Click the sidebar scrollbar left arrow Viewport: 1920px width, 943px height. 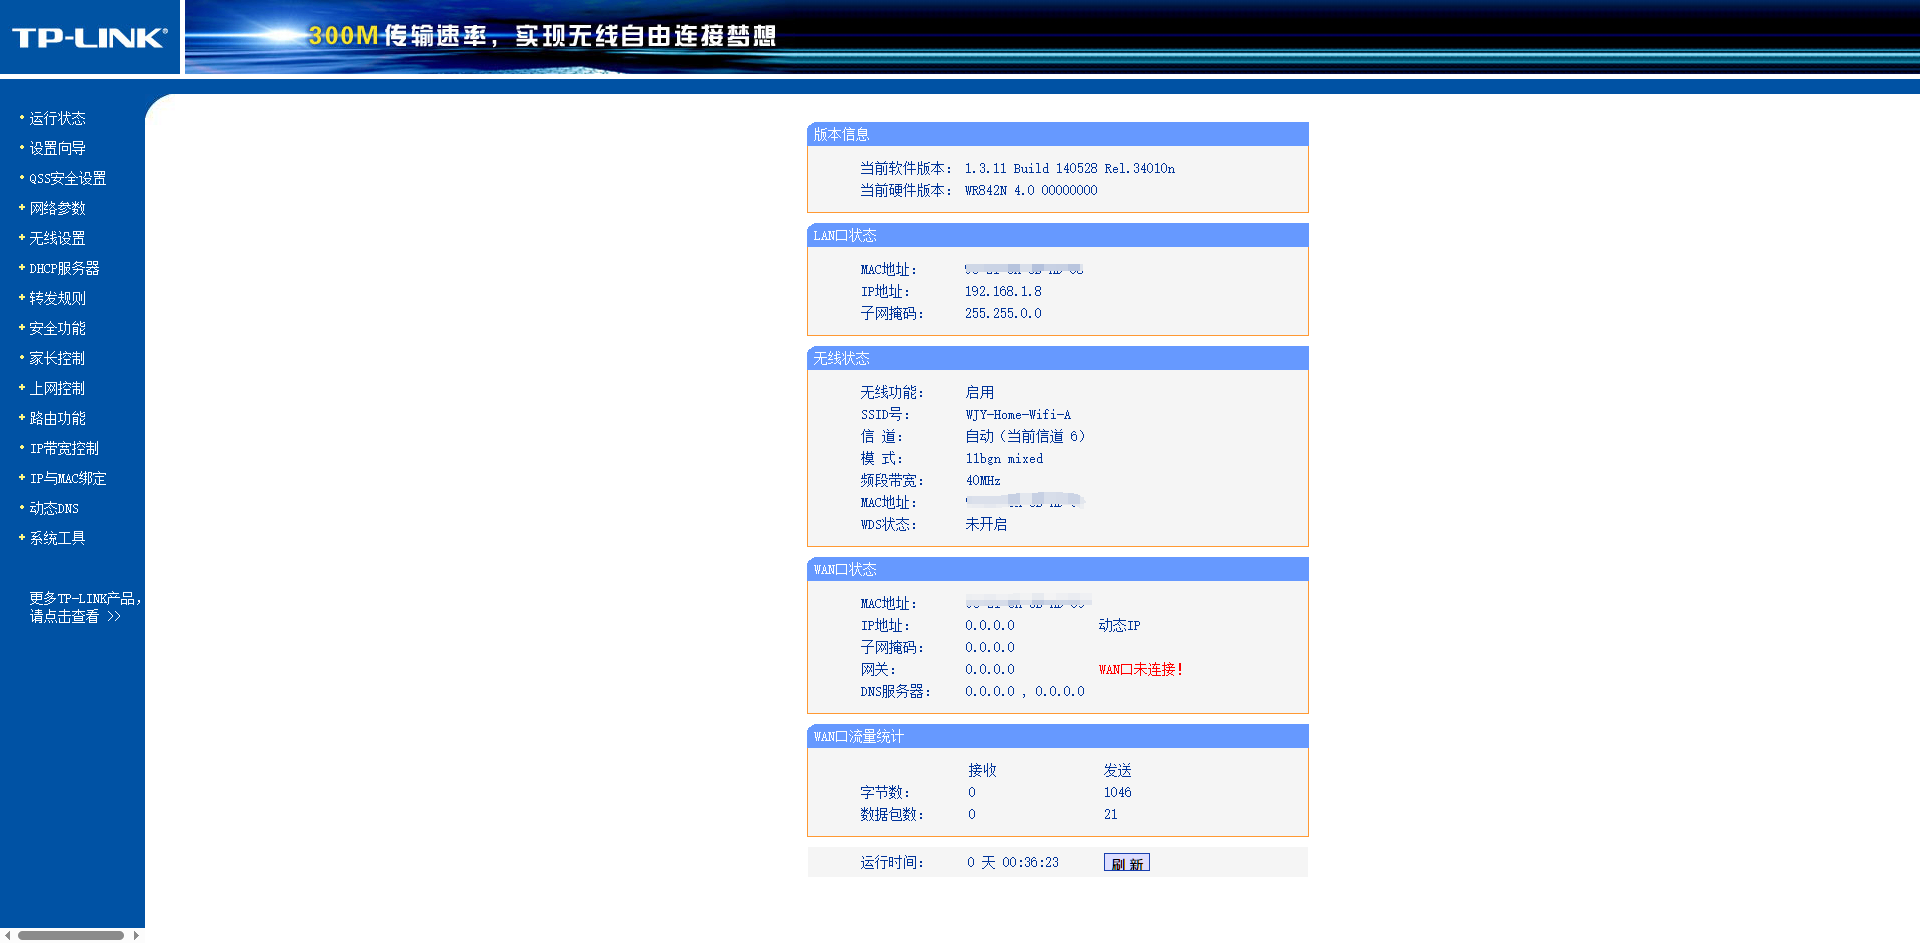click(x=8, y=936)
